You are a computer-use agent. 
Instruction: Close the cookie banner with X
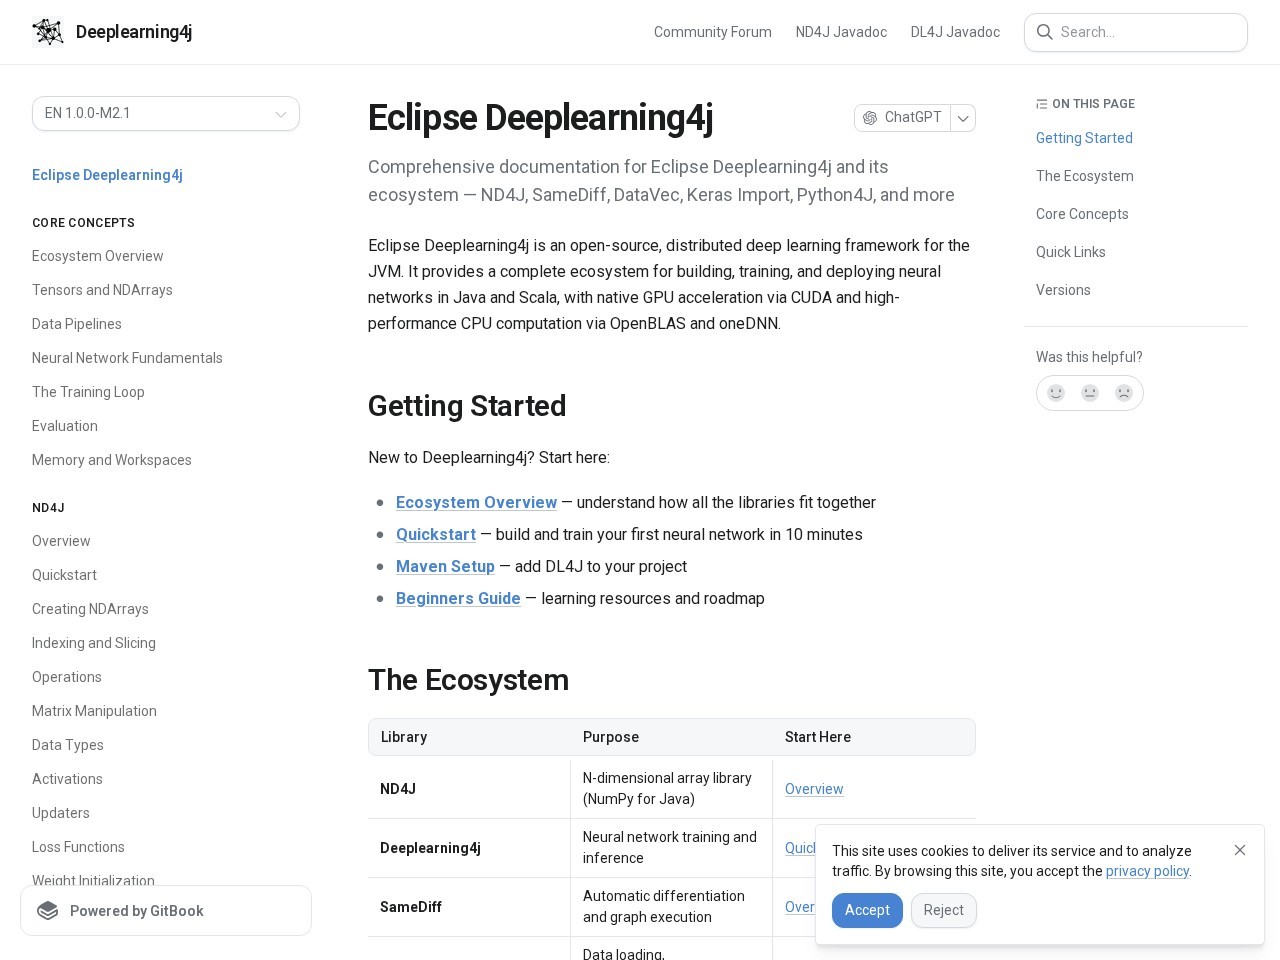pyautogui.click(x=1240, y=850)
